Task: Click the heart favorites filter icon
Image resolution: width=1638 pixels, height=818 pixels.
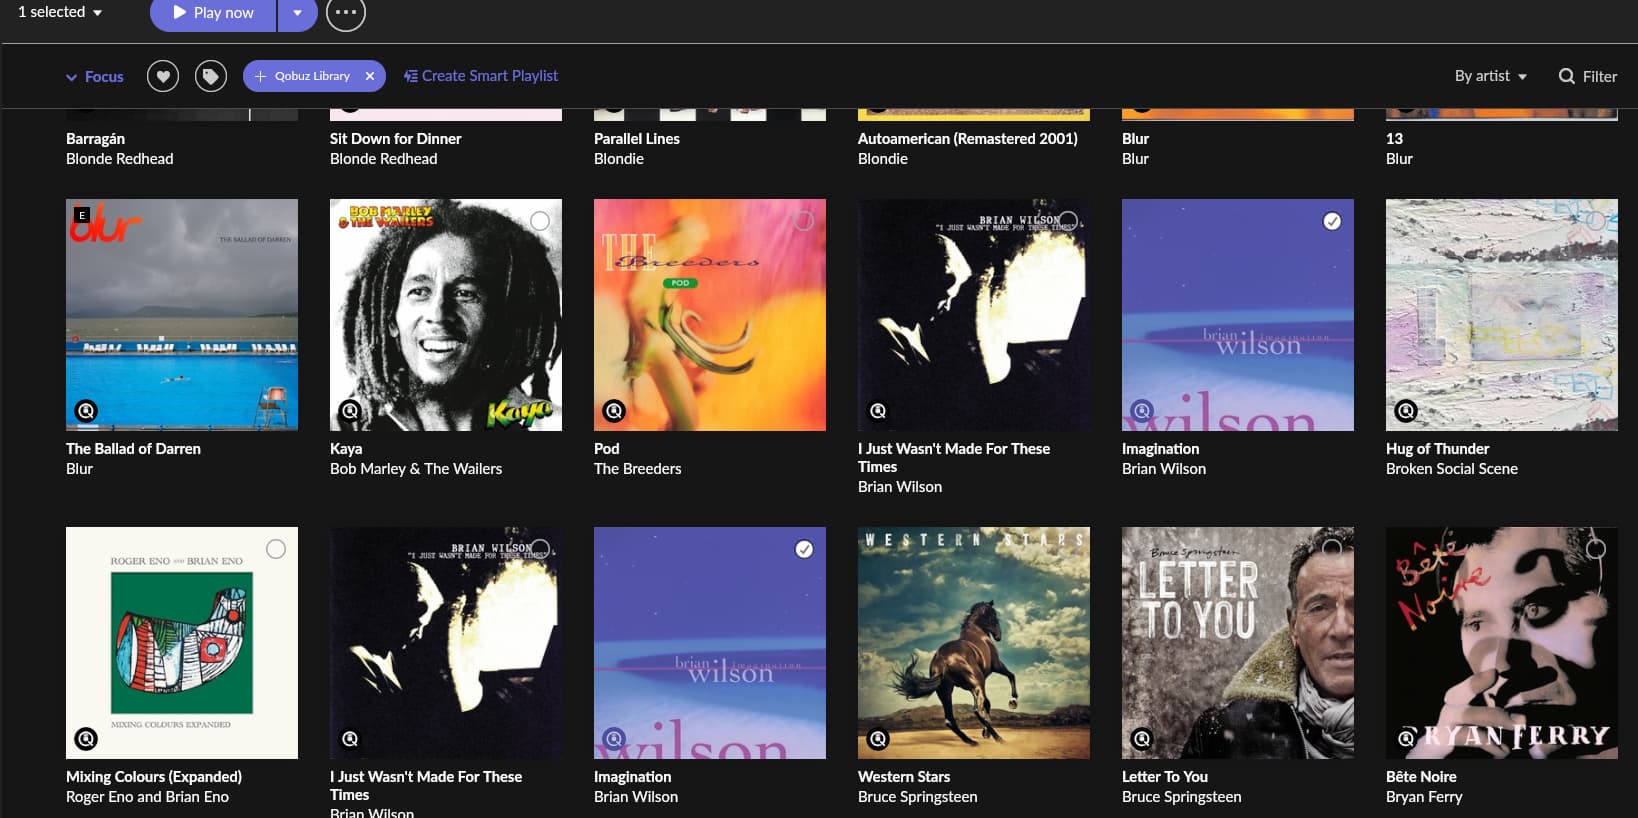Action: [x=163, y=76]
